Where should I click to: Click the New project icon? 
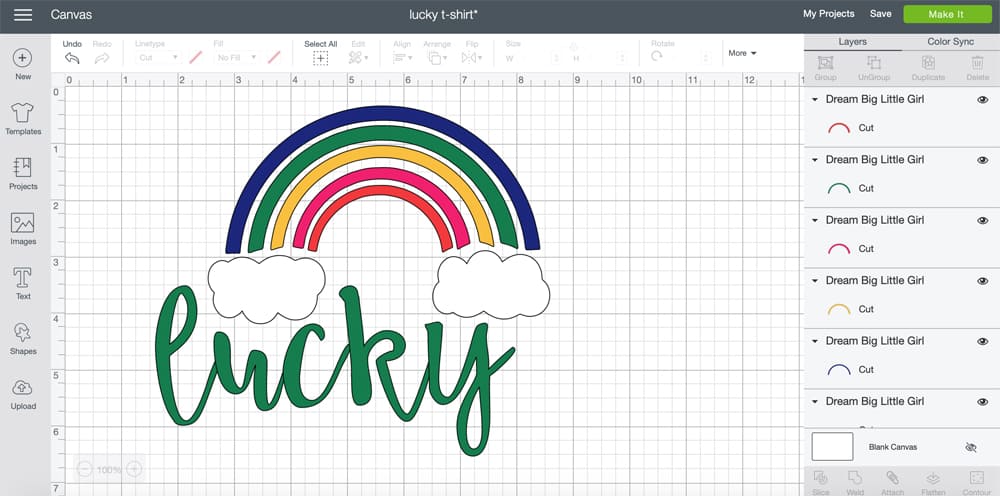tap(22, 58)
